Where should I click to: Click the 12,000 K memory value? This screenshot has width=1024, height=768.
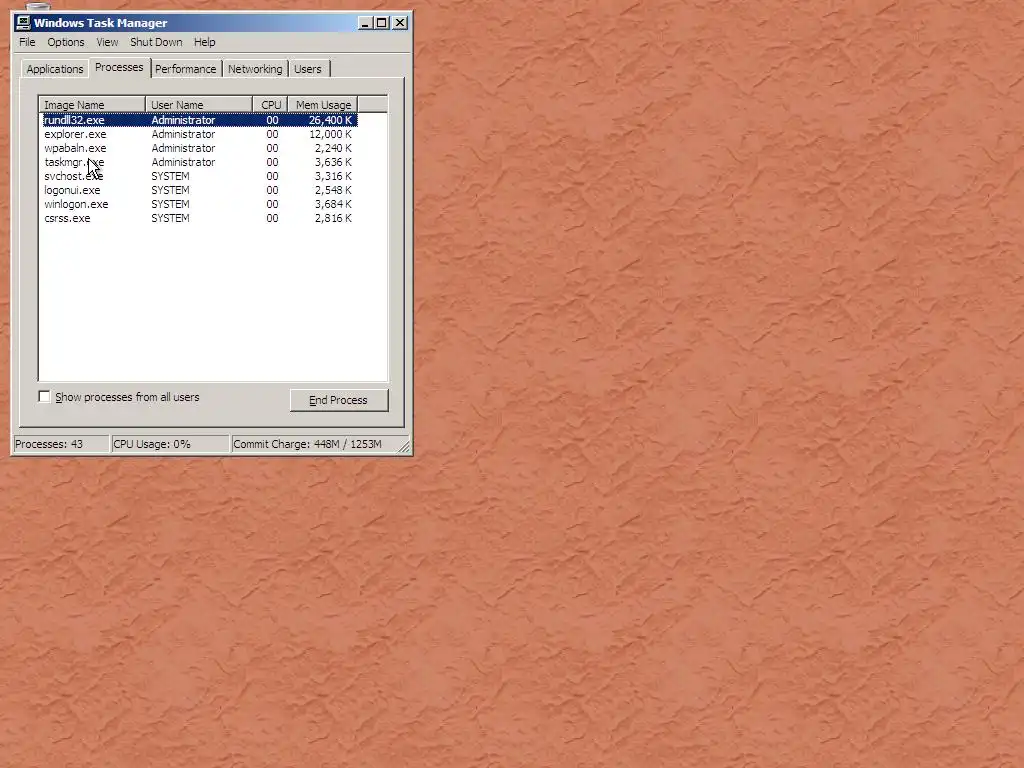point(330,134)
